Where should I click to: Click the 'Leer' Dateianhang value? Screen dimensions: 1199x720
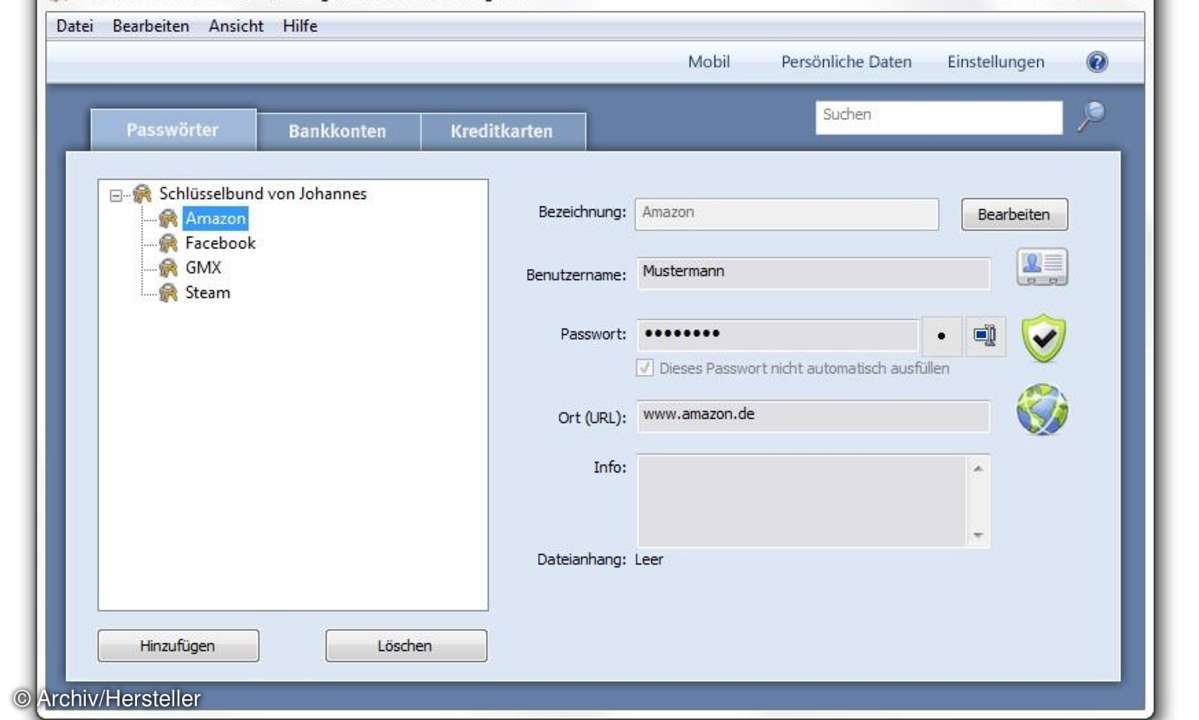(648, 559)
